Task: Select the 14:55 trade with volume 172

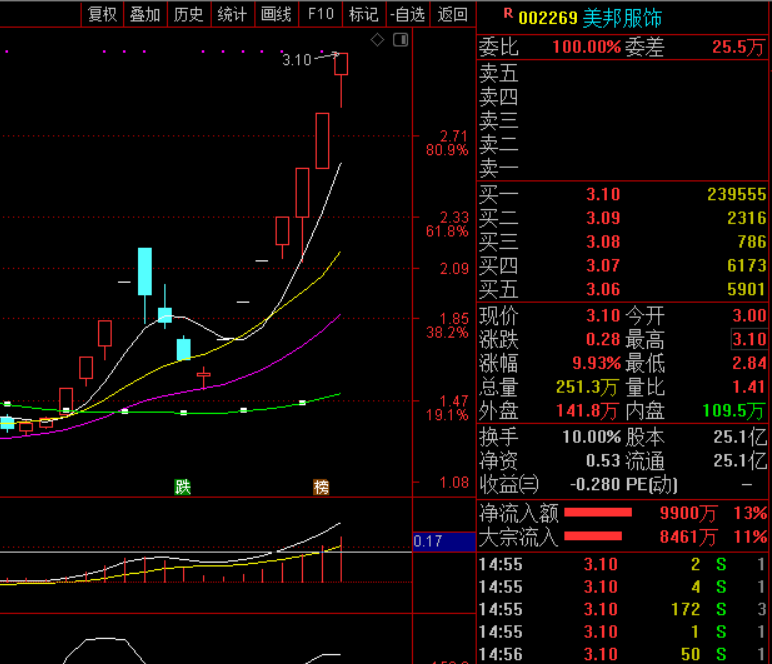Action: tap(622, 609)
